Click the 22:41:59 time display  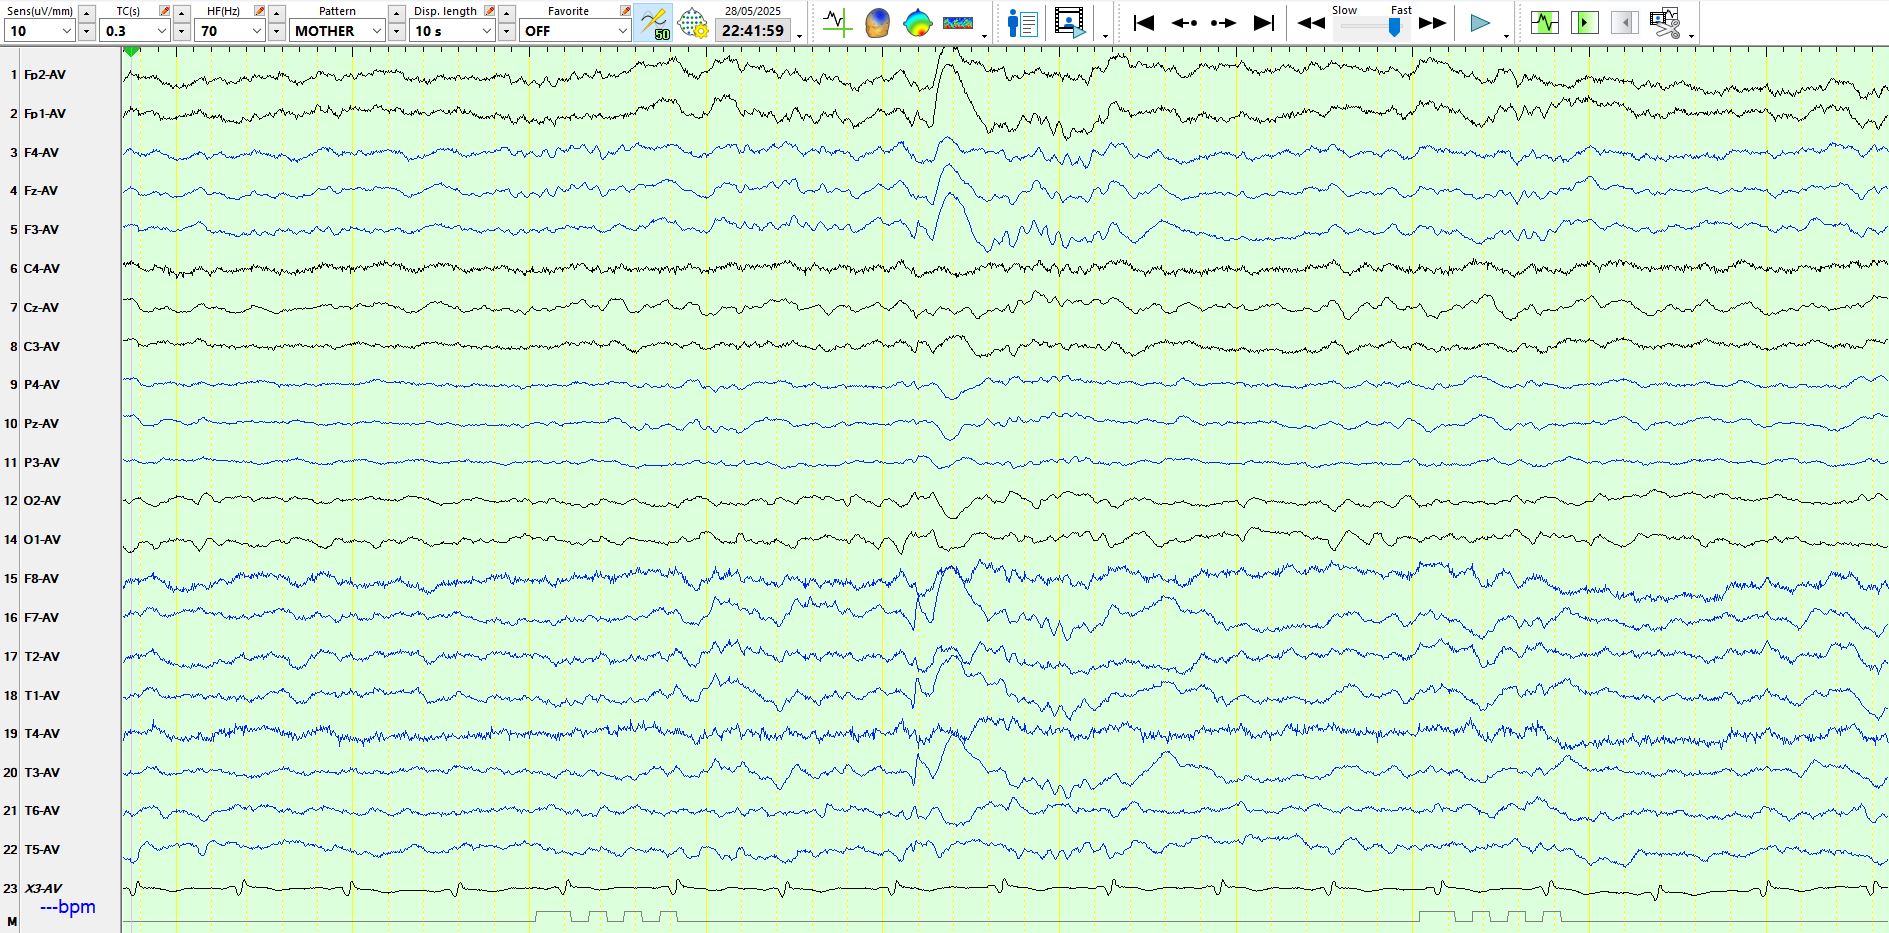753,31
